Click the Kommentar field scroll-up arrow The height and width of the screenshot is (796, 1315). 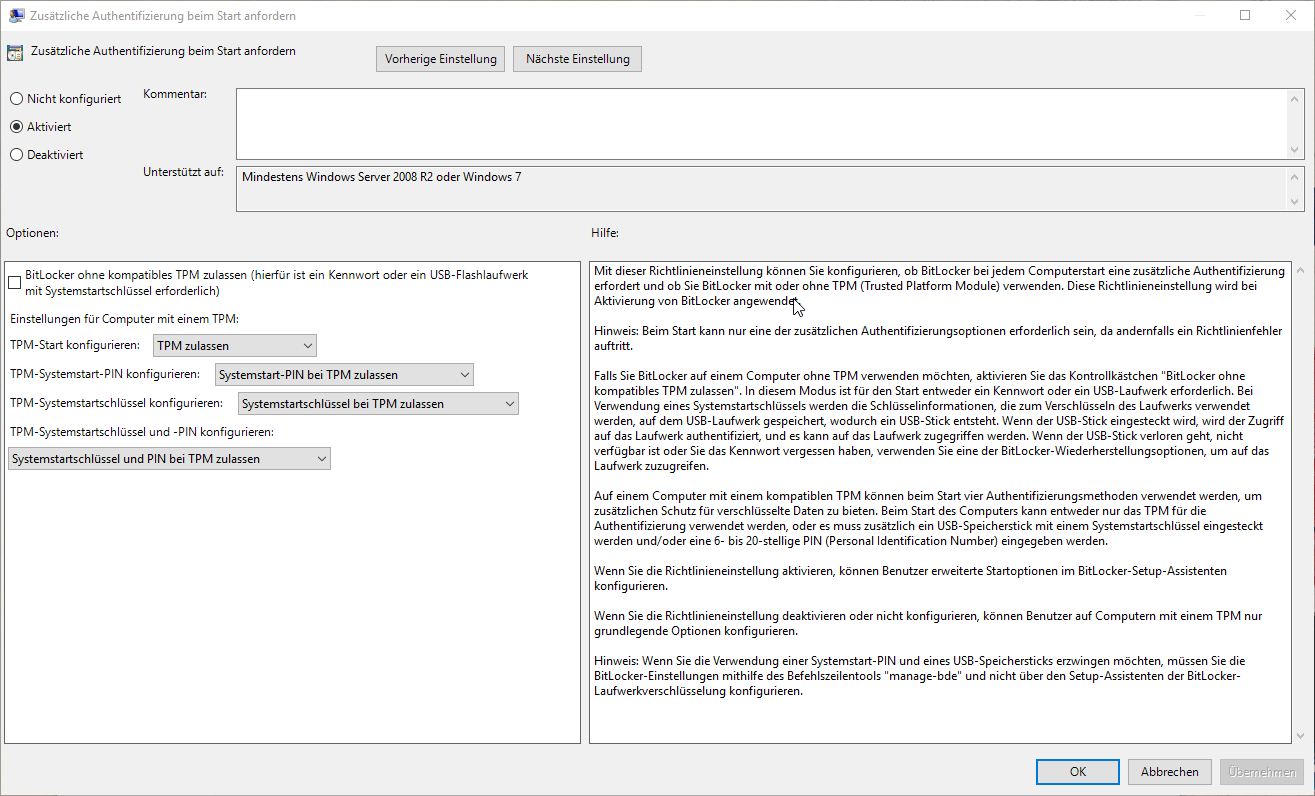click(x=1296, y=99)
